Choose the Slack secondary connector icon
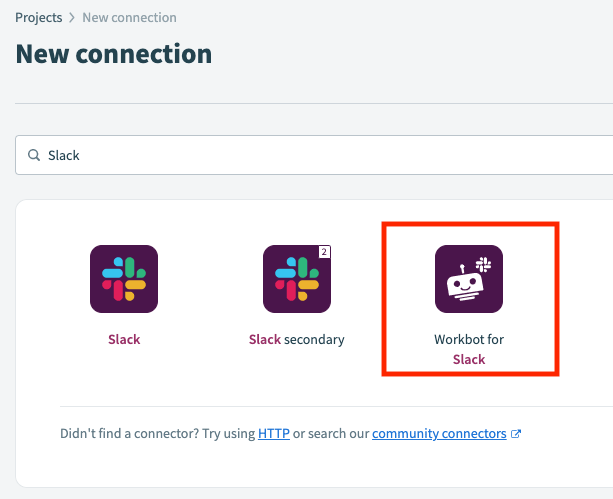The height and width of the screenshot is (499, 613). click(x=297, y=279)
